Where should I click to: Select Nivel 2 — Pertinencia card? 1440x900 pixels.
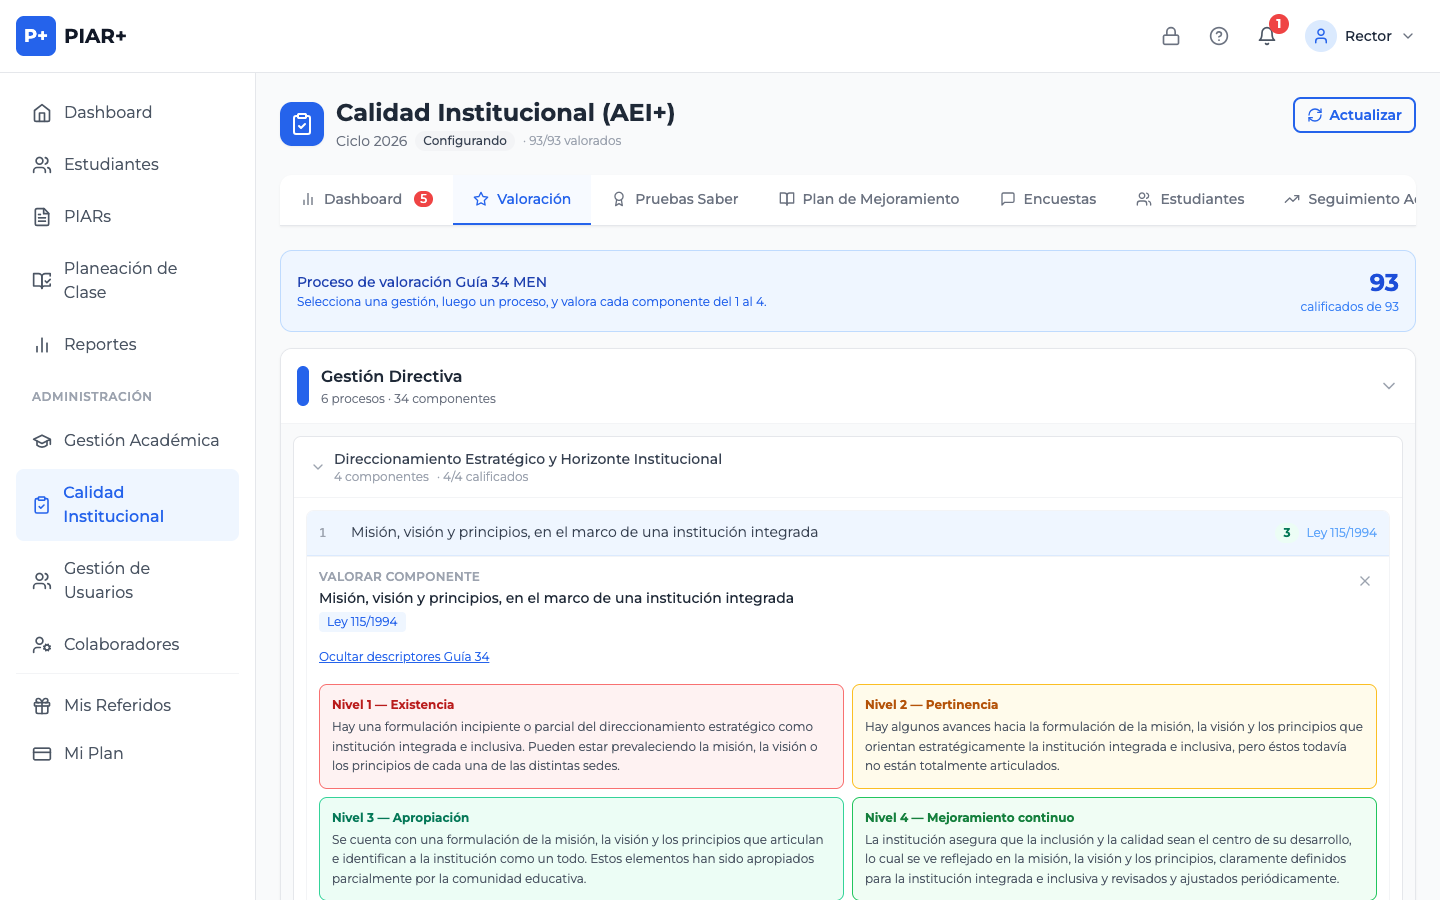(1114, 736)
